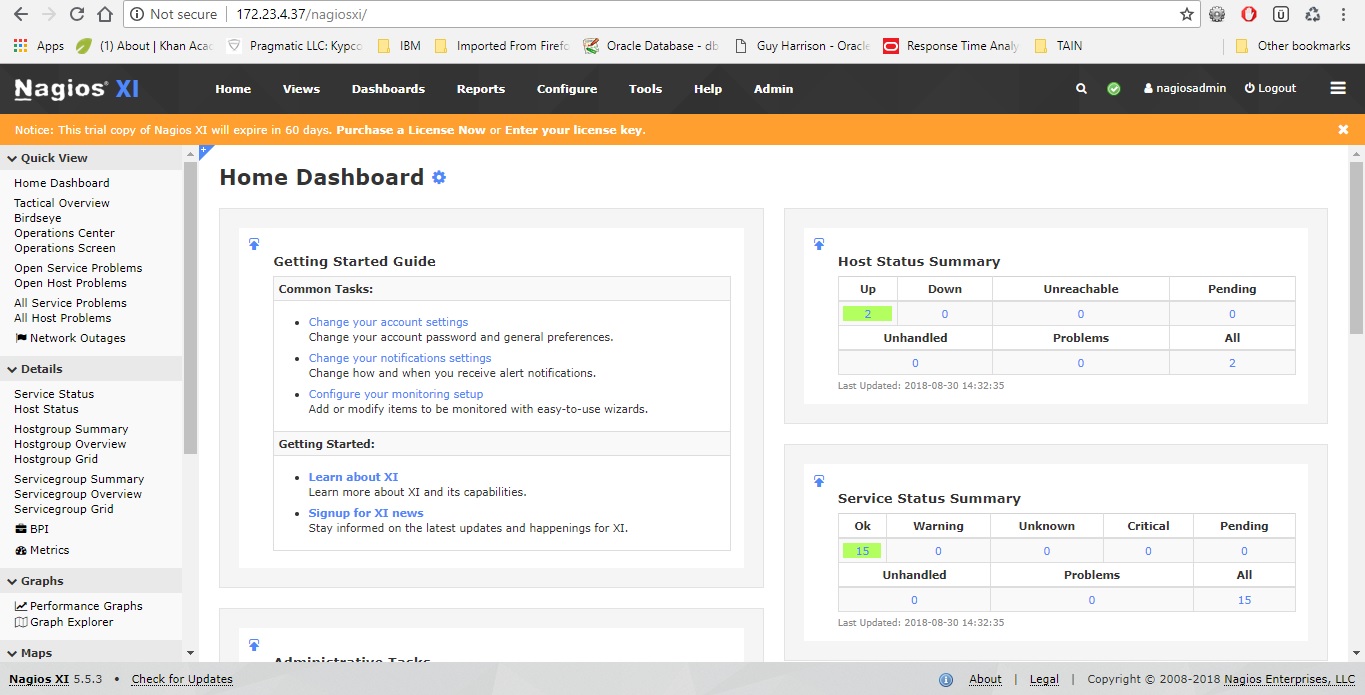
Task: Open Change your notifications settings link
Action: 400,358
